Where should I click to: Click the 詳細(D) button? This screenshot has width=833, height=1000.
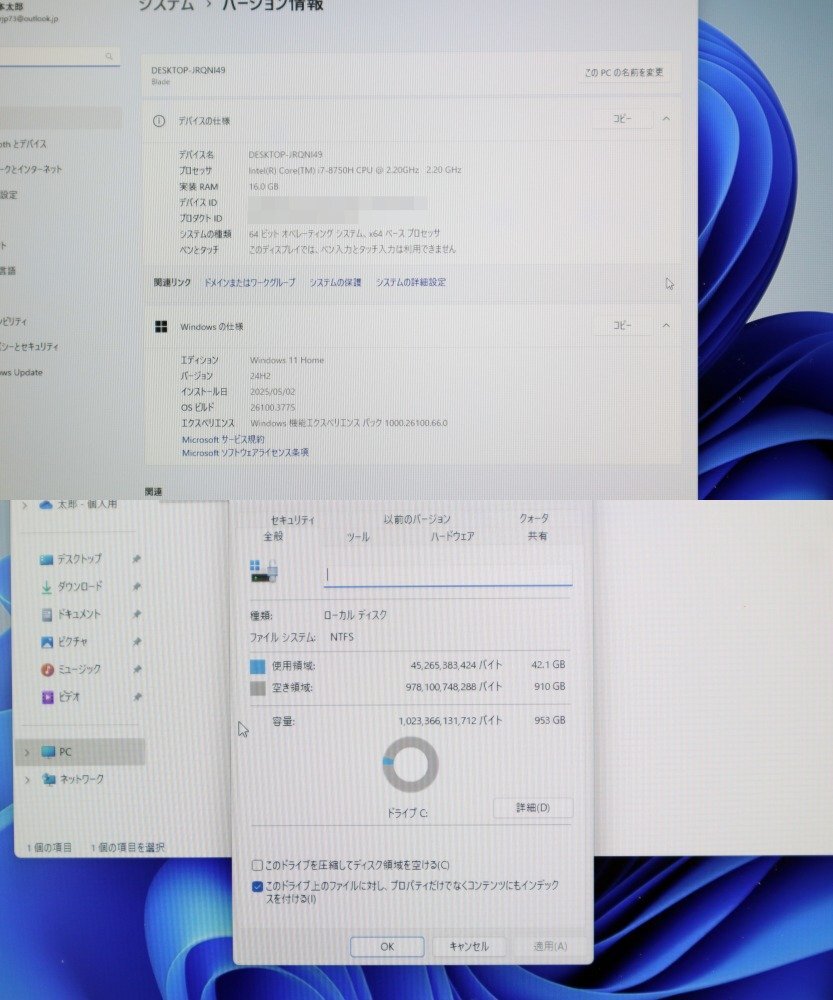point(533,807)
